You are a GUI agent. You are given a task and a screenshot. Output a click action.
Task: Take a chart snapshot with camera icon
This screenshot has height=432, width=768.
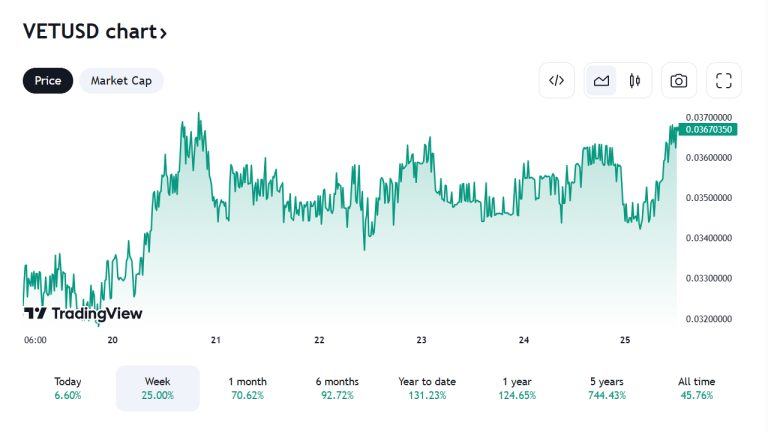679,81
